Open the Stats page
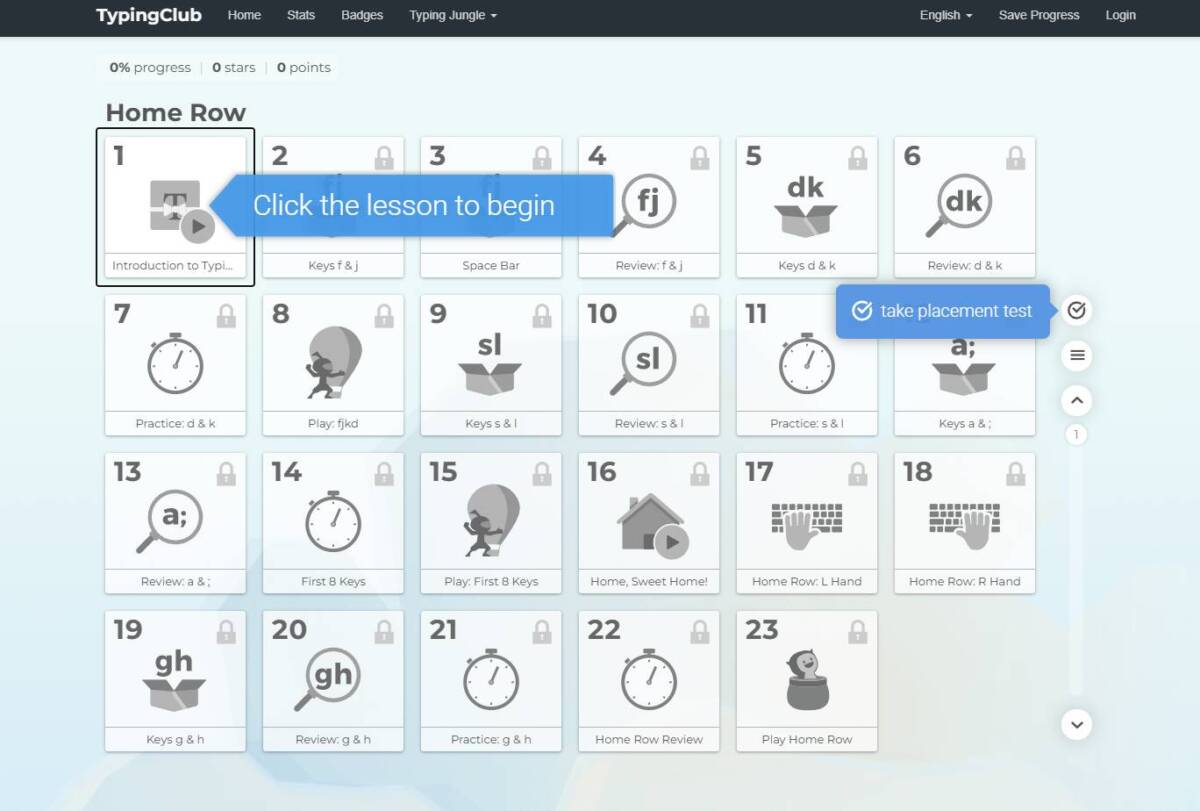This screenshot has width=1200, height=811. 301,15
